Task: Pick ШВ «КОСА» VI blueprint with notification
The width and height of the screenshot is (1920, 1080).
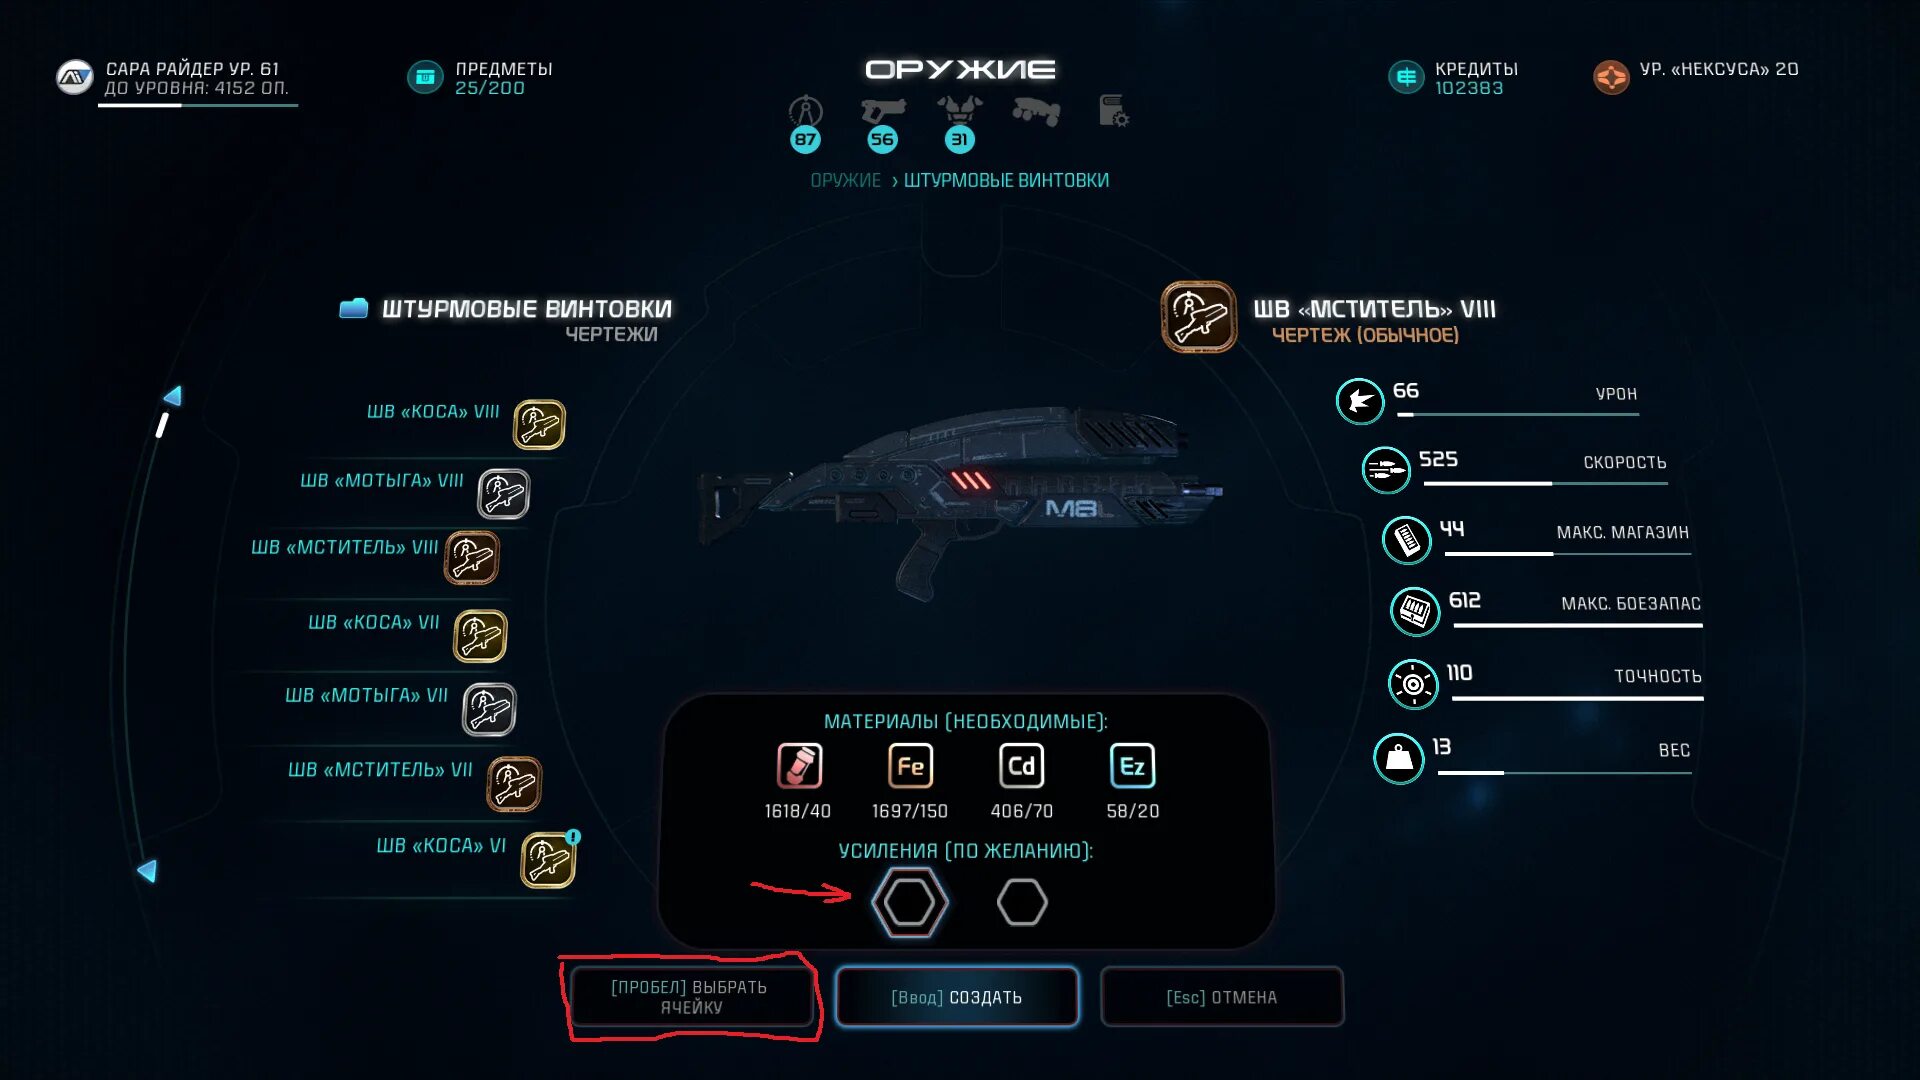Action: pyautogui.click(x=548, y=860)
